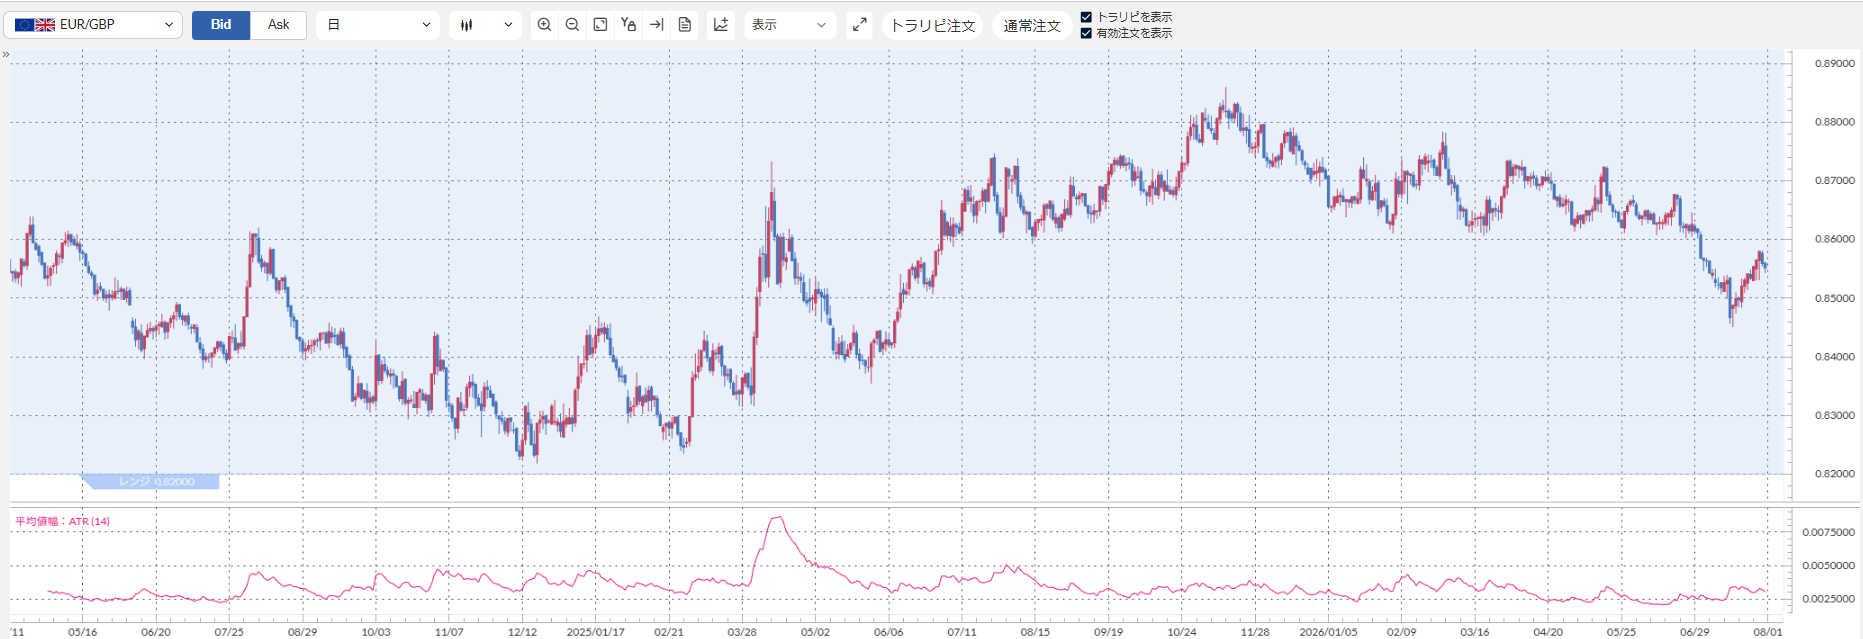Expand the side panel double chevron
Screen dimensions: 1863x639
(x=6, y=54)
